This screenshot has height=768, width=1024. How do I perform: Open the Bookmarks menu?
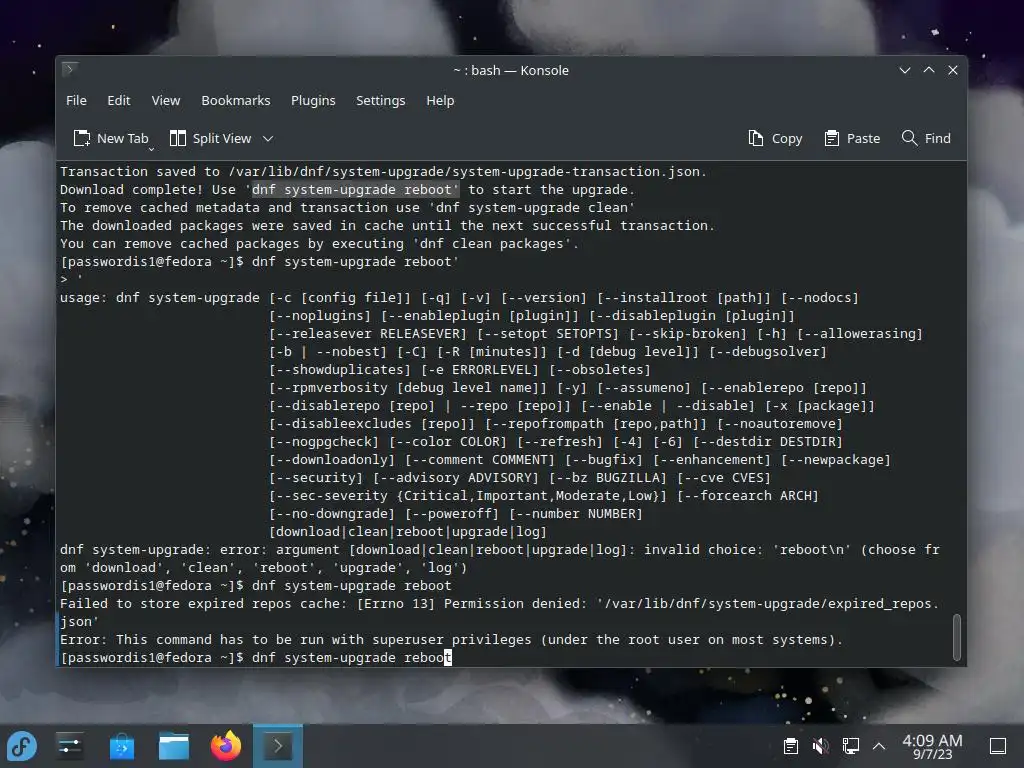(x=235, y=101)
